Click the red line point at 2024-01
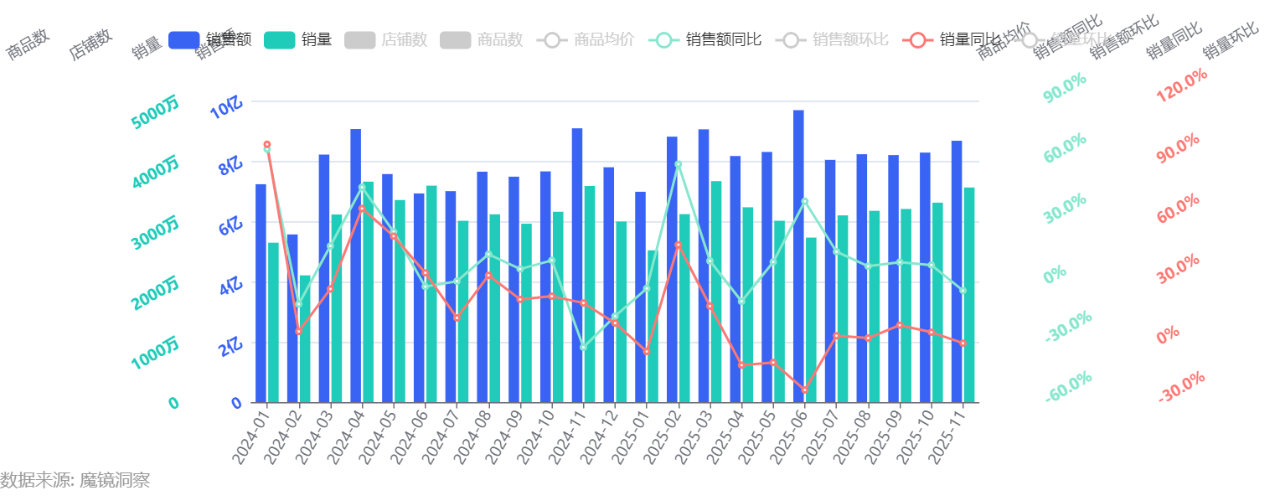The image size is (1280, 502). pos(266,145)
